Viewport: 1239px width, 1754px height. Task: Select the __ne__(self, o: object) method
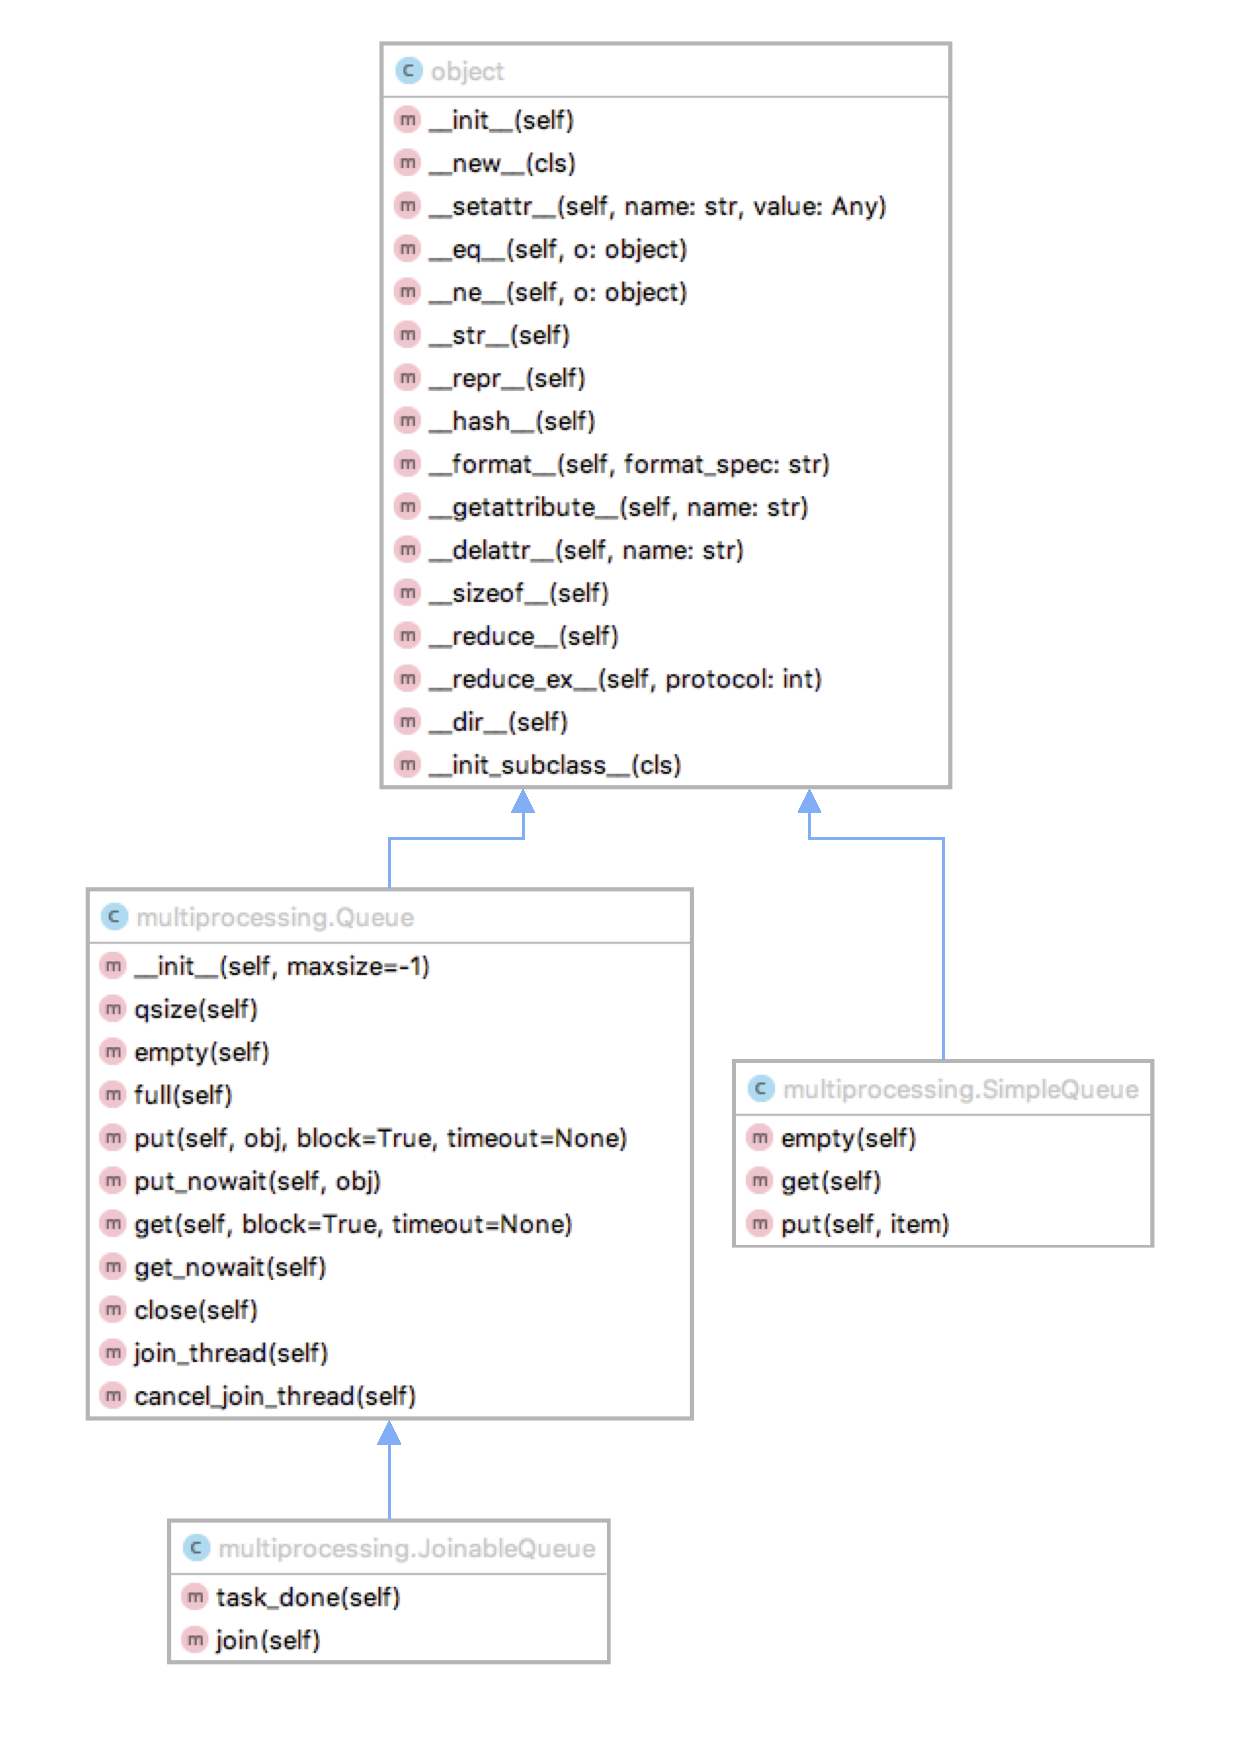559,292
